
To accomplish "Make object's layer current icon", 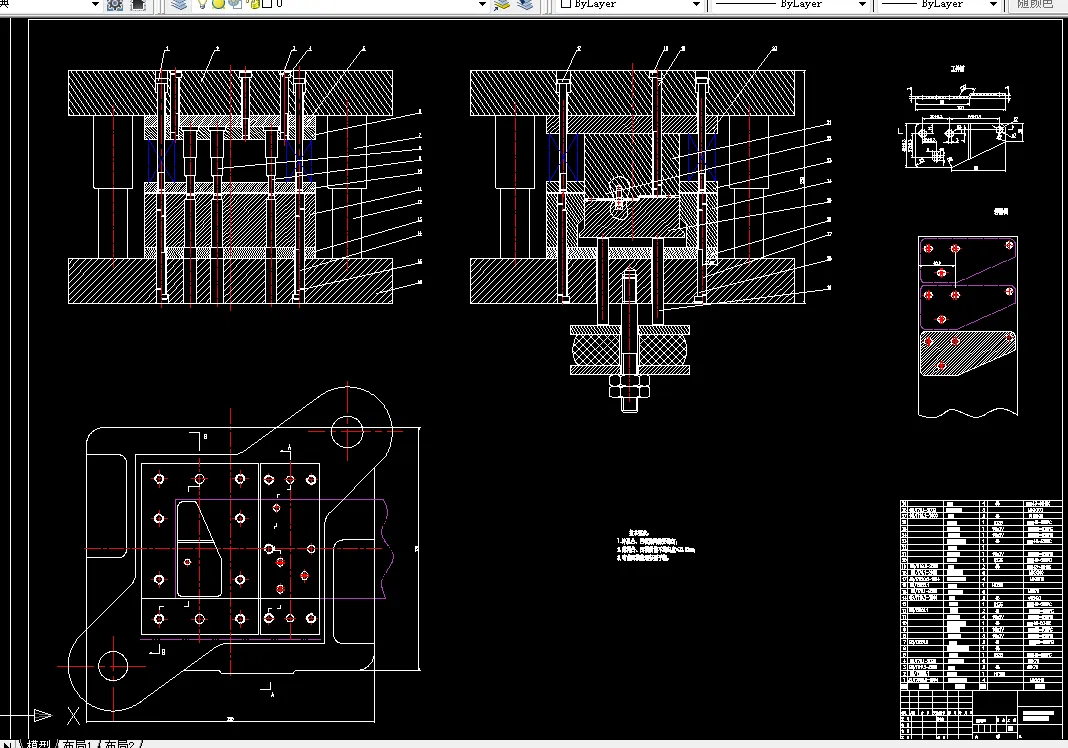I will (502, 5).
